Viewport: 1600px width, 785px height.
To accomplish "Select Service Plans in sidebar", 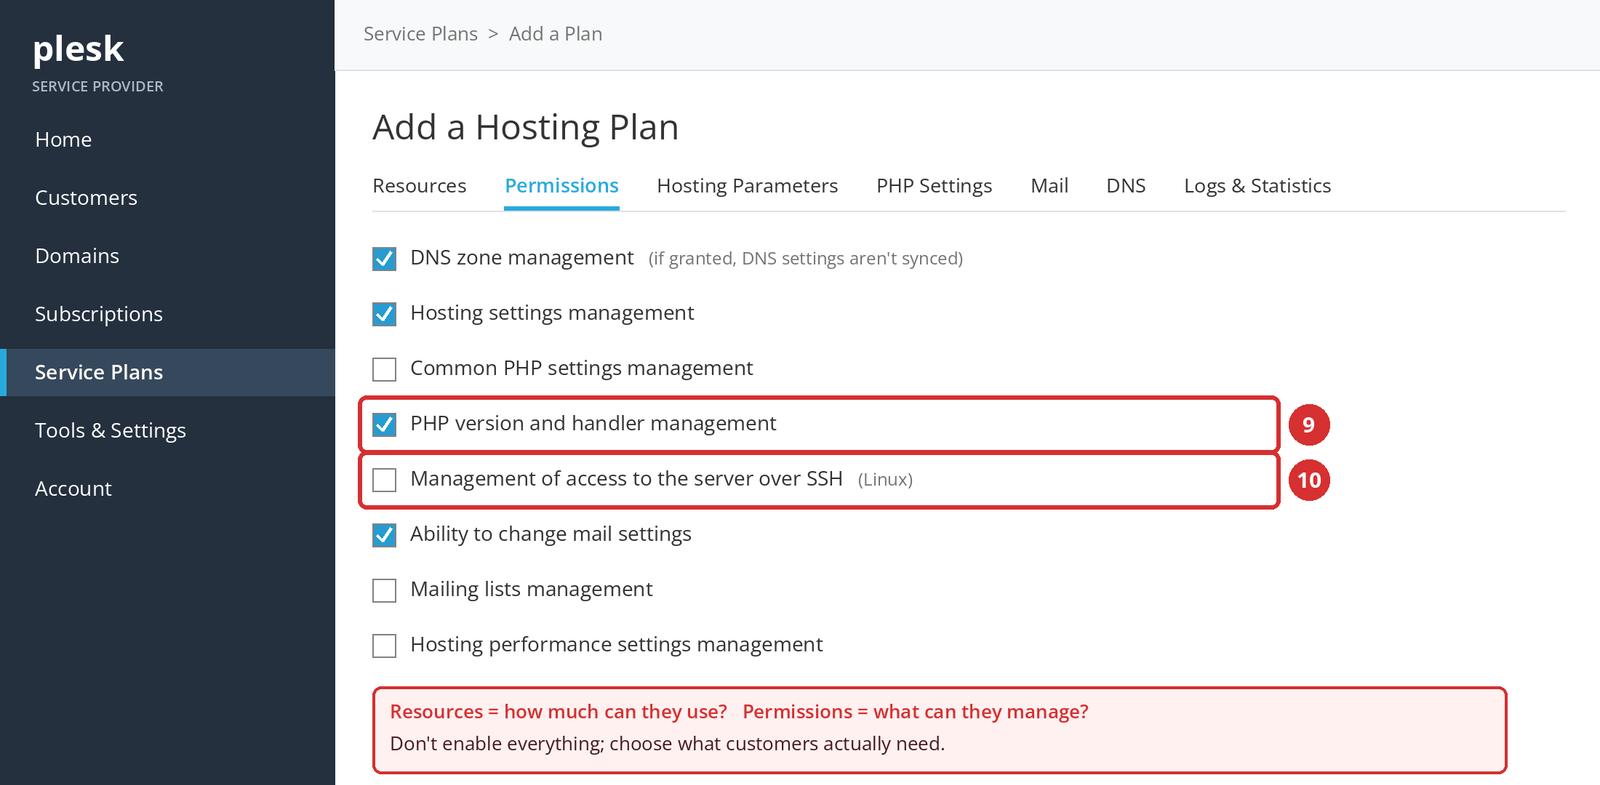I will [x=167, y=372].
